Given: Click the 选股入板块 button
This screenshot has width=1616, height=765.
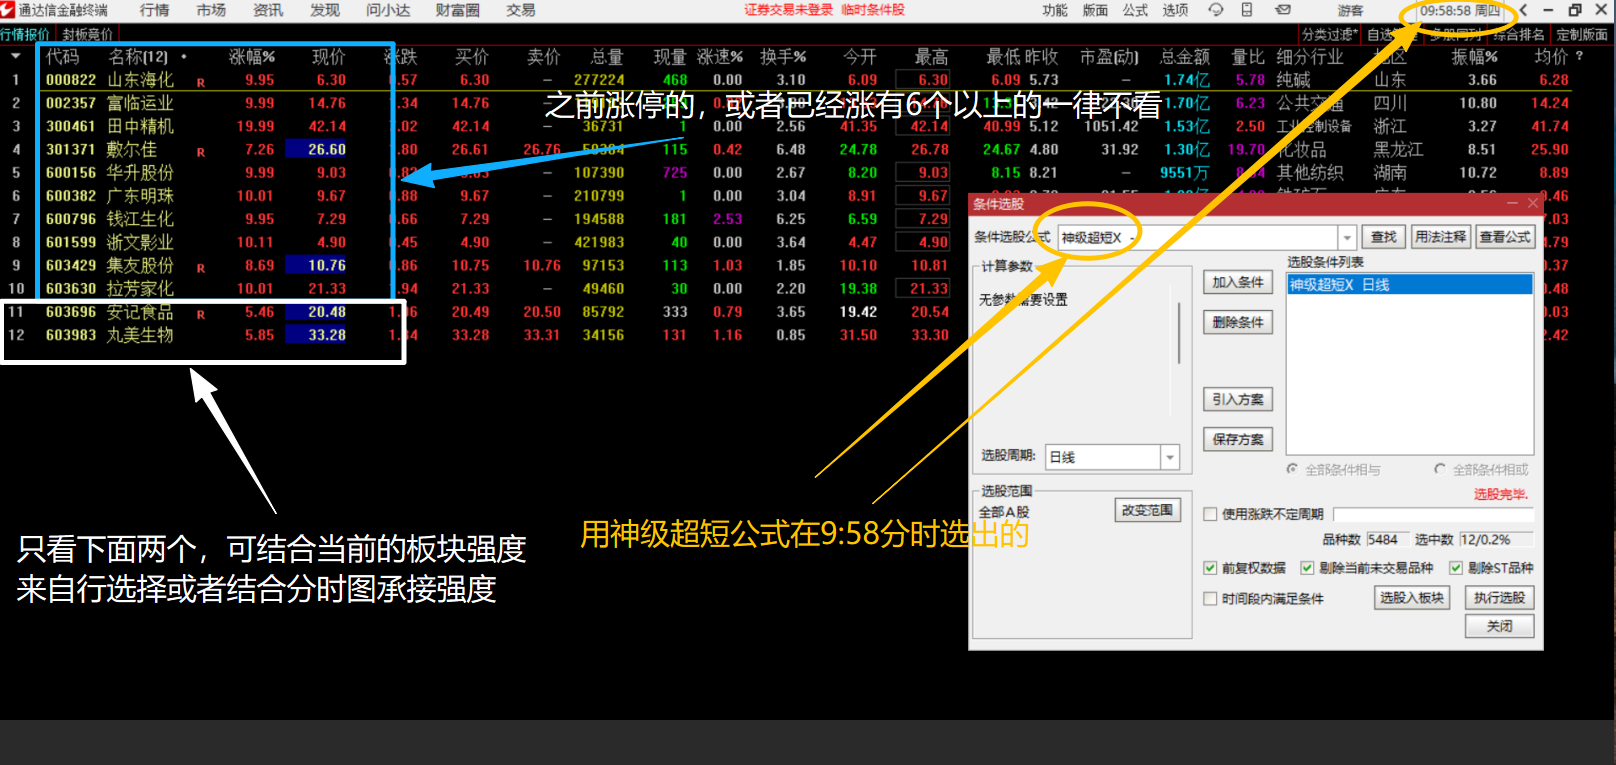Looking at the screenshot, I should click(1412, 598).
